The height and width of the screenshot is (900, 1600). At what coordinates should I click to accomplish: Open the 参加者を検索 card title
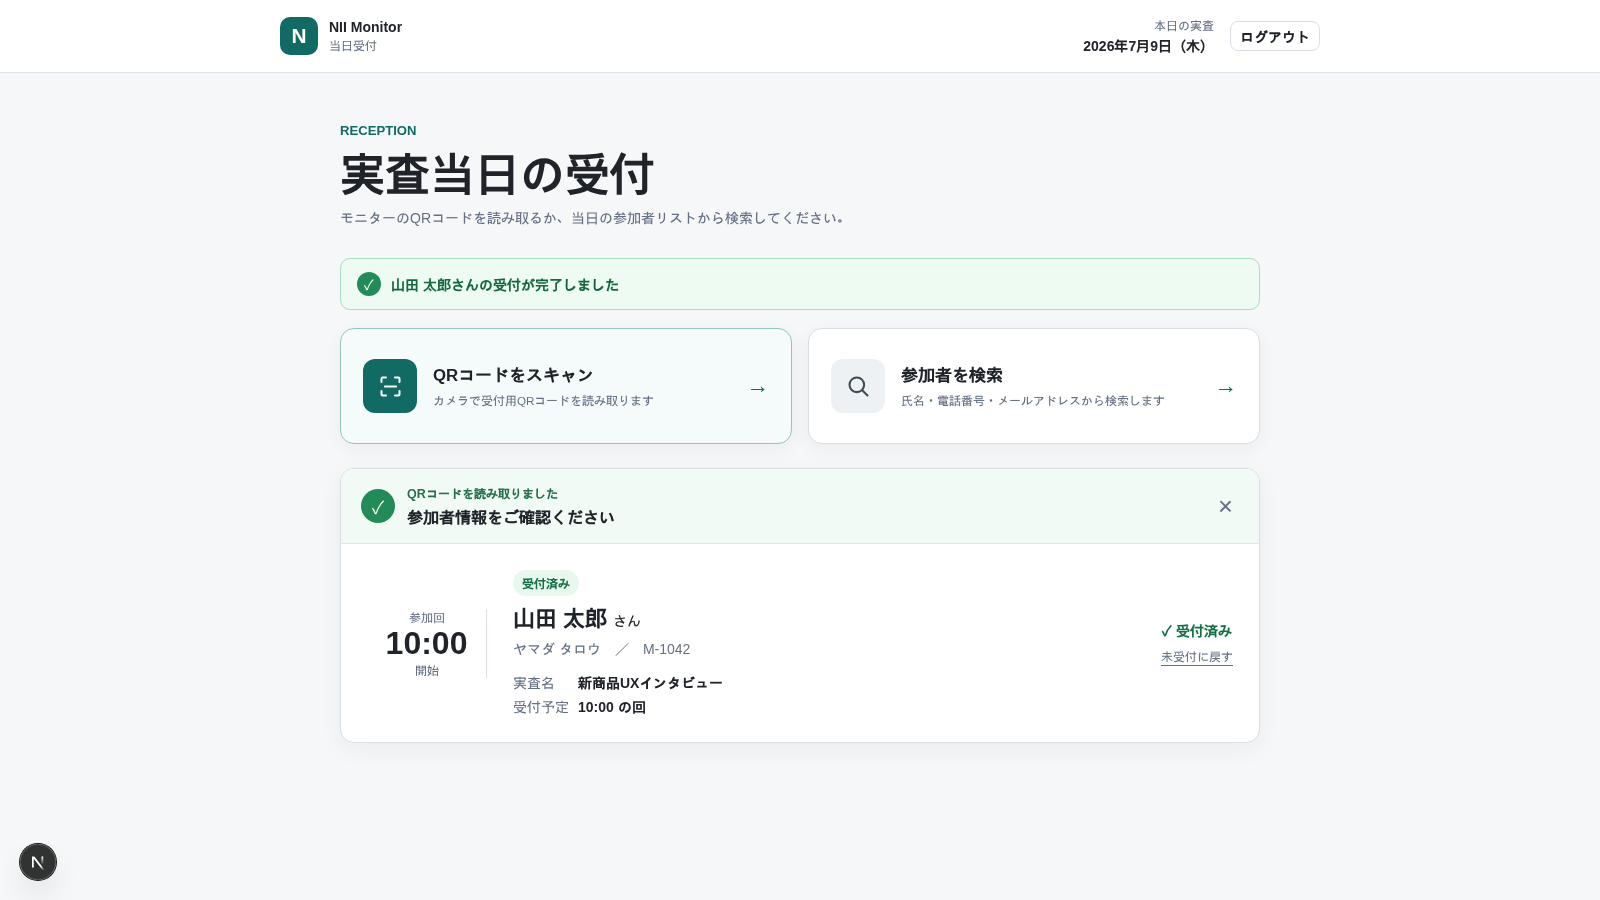pos(952,375)
